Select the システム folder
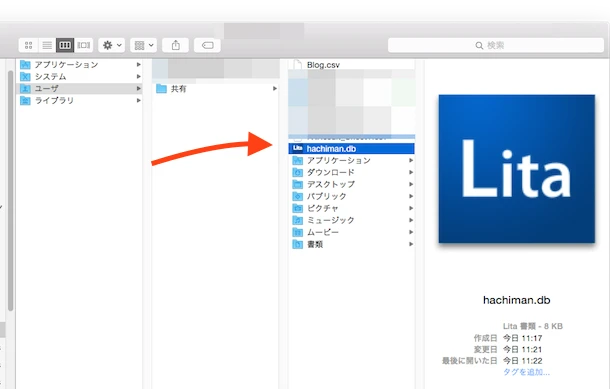 [79, 77]
